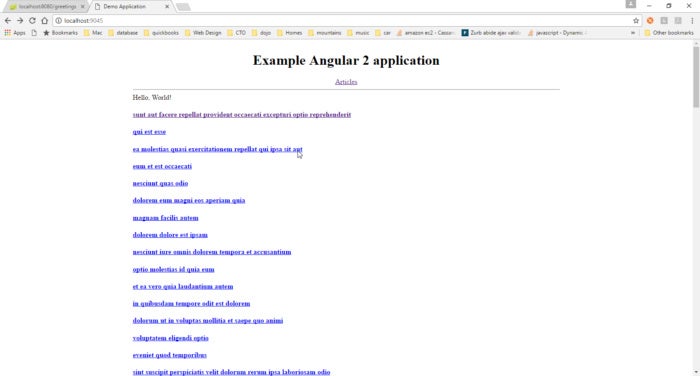Viewport: 700px width, 376px height.
Task: Open the home page icon
Action: (45, 21)
